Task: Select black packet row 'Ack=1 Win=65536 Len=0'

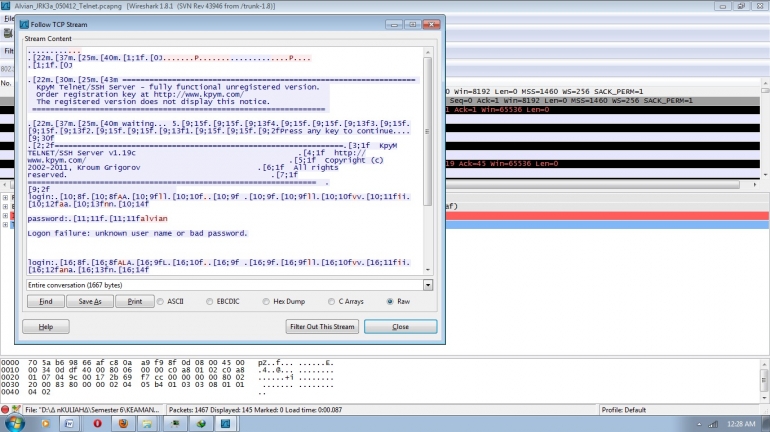Action: tap(603, 109)
